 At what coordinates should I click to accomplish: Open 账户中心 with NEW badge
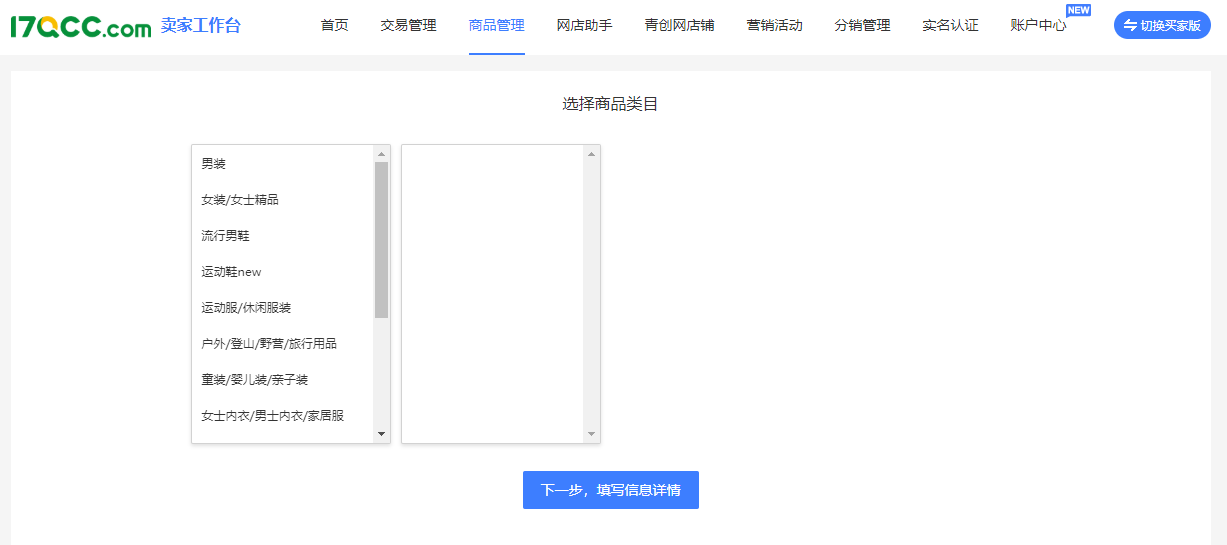click(x=1038, y=26)
